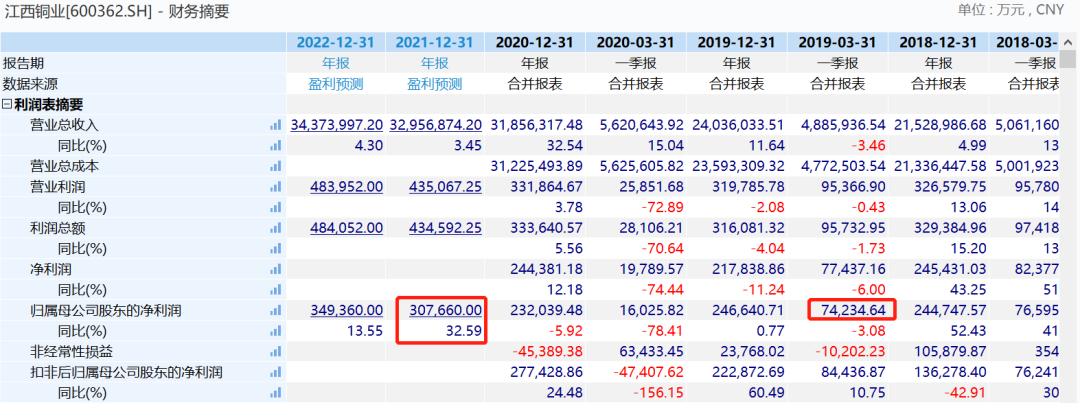1080x403 pixels.
Task: Click title 江西铜业[600362.SH] - 财务摘要
Action: (117, 11)
